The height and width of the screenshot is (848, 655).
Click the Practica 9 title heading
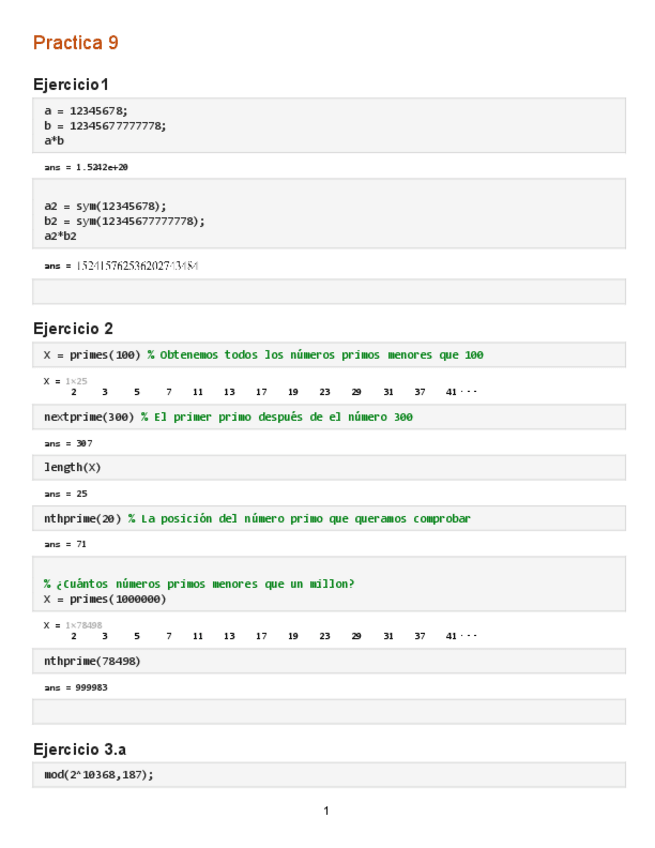75,43
